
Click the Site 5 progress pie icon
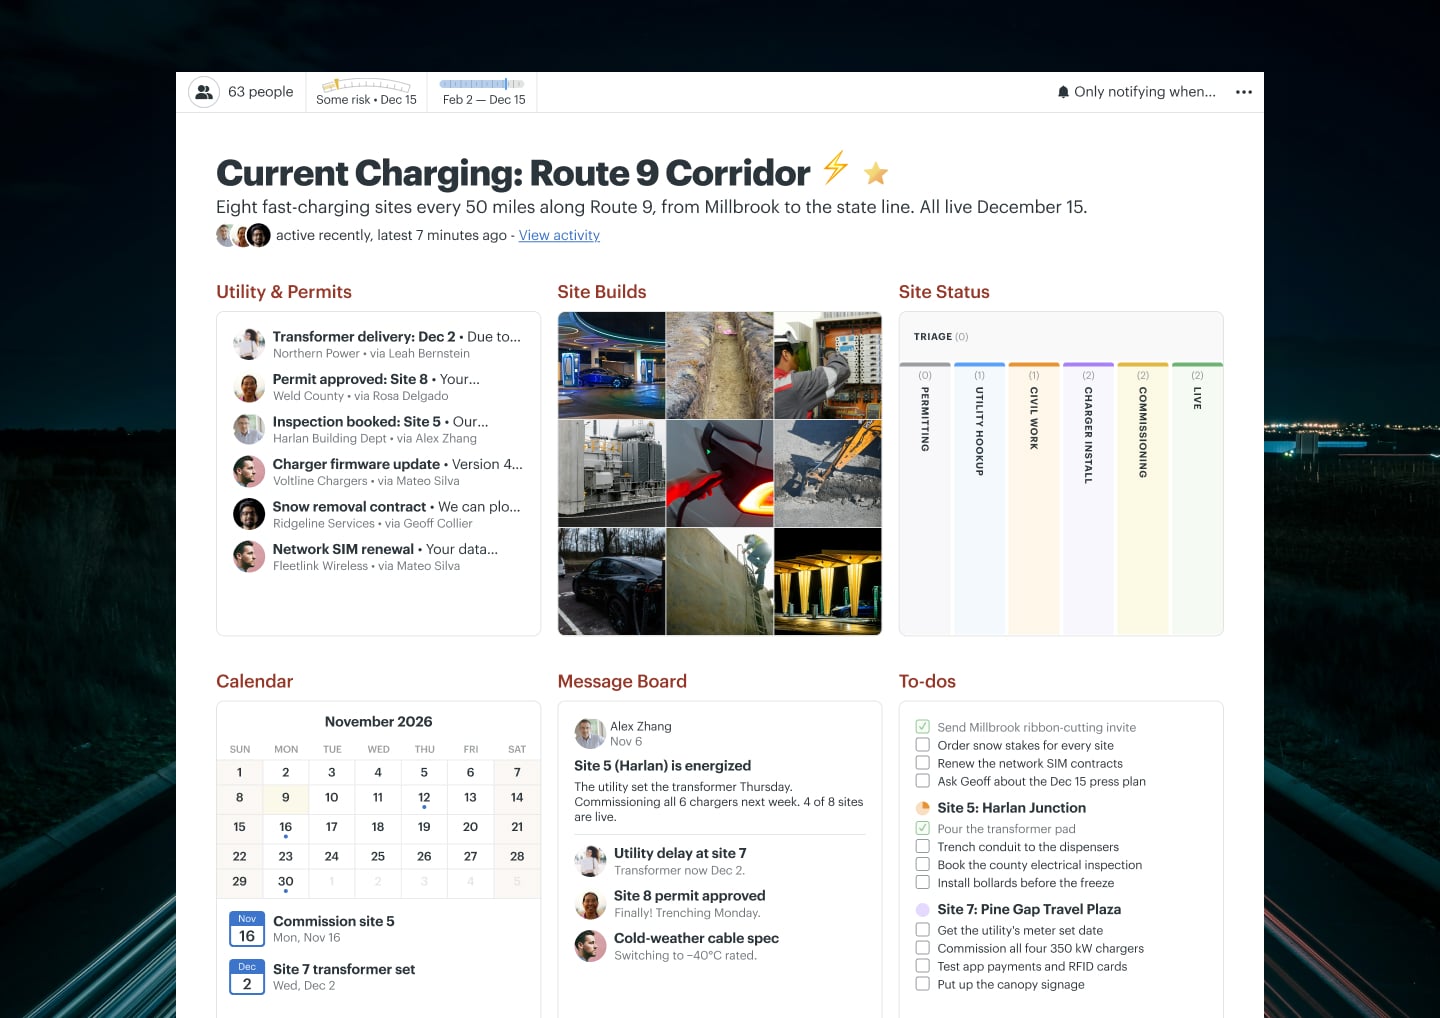[x=923, y=808]
